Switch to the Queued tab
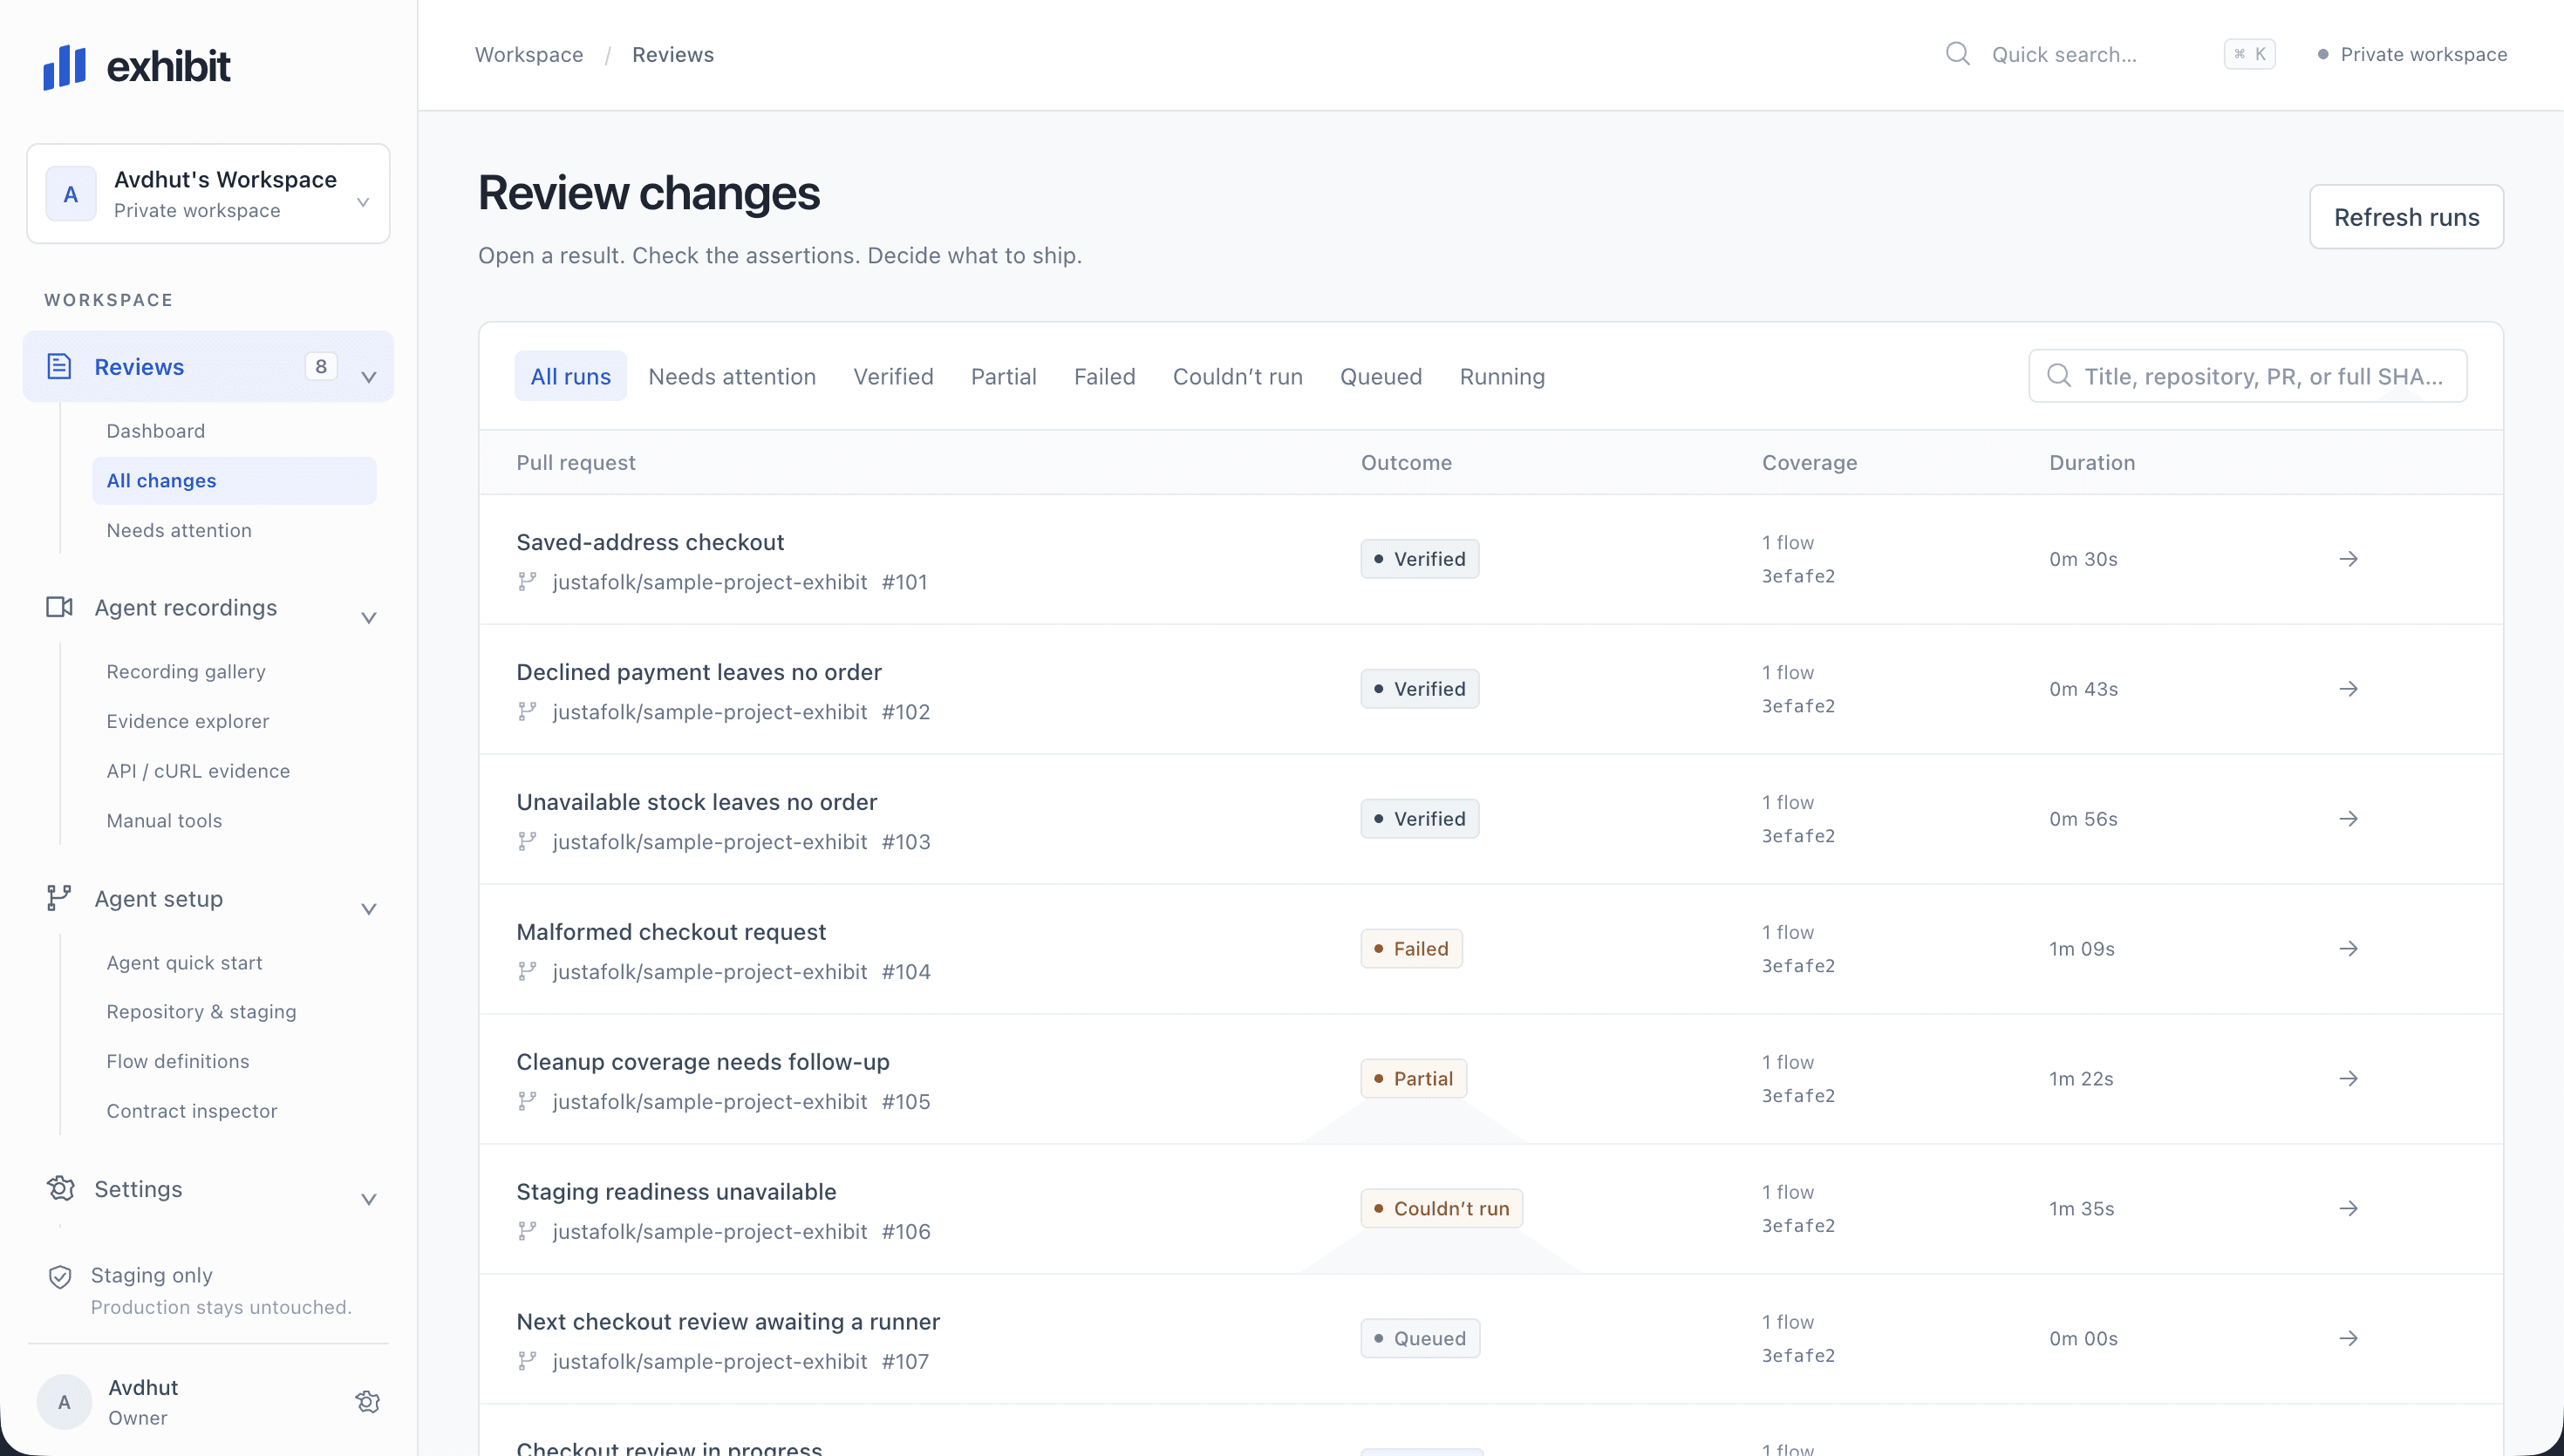This screenshot has width=2564, height=1456. [x=1380, y=376]
